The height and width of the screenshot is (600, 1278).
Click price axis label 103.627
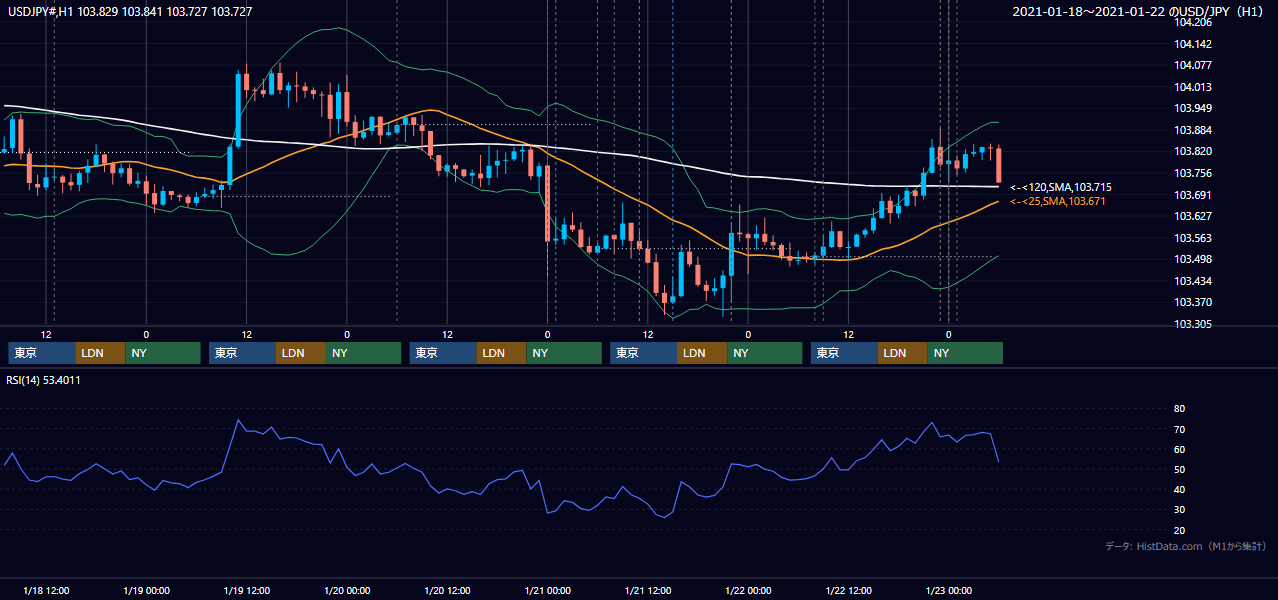coord(1194,216)
